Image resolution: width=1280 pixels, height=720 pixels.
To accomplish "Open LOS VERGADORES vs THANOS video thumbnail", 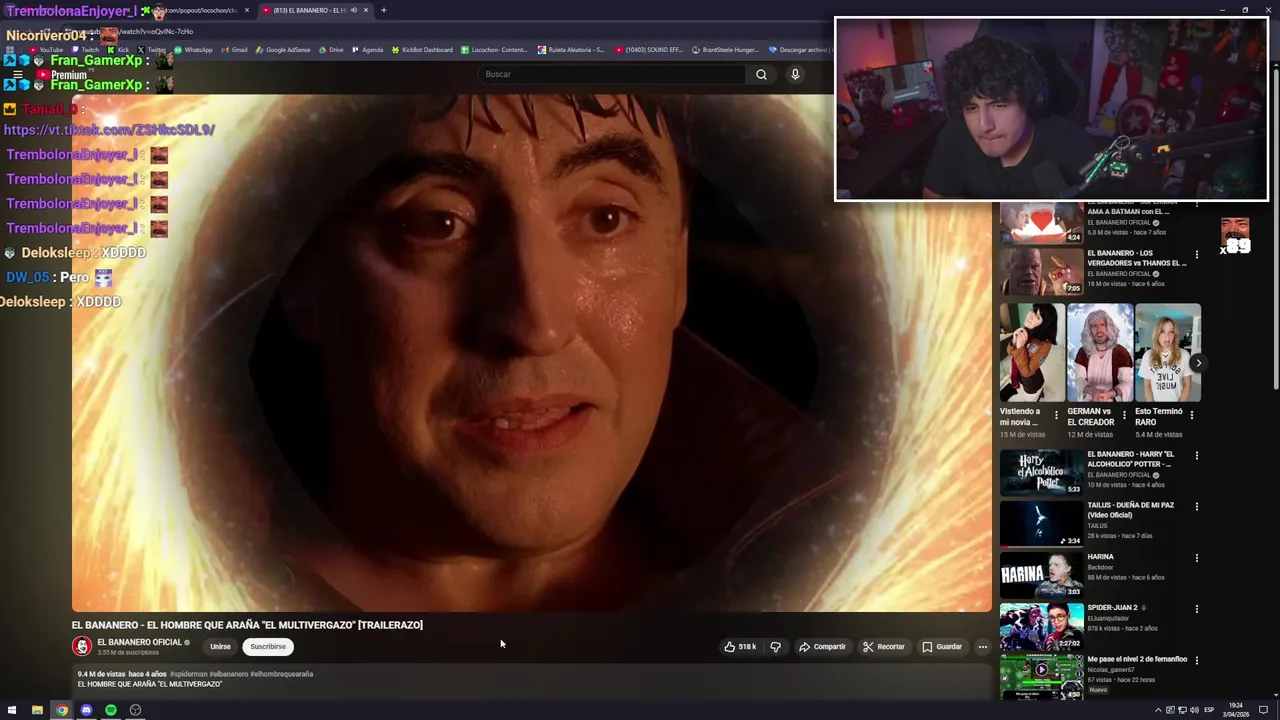I will click(x=1041, y=270).
